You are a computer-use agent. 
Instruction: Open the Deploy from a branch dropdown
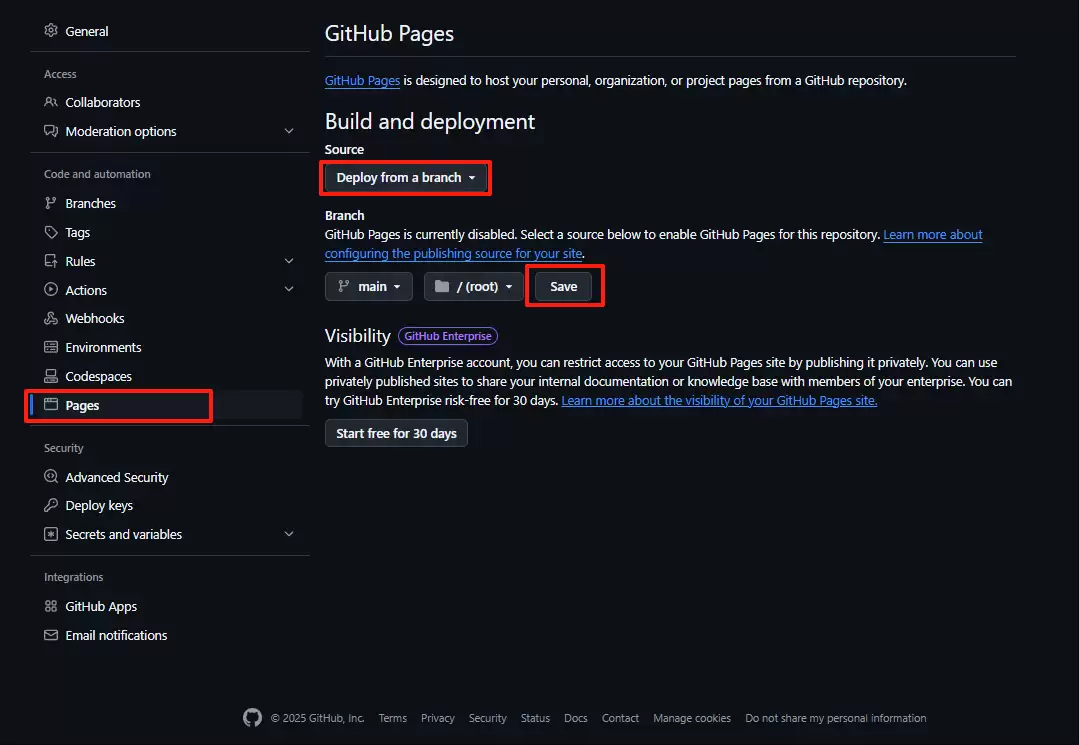click(406, 177)
